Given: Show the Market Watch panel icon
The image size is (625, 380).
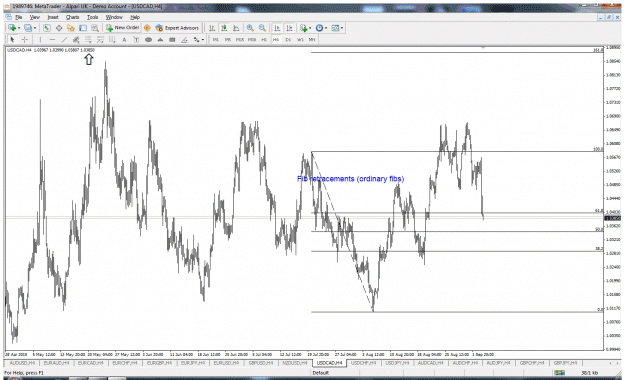Looking at the screenshot, I should [47, 28].
